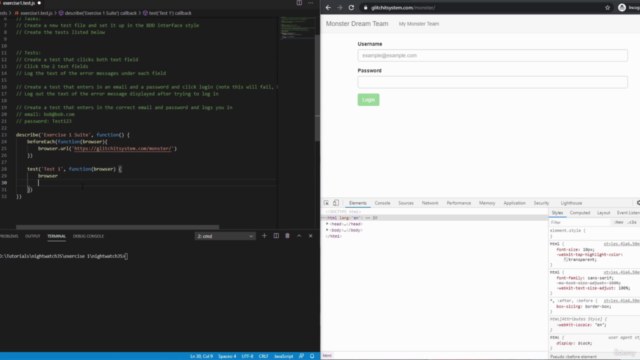Open the DevTools Elements tab
The height and width of the screenshot is (360, 640).
[x=358, y=203]
